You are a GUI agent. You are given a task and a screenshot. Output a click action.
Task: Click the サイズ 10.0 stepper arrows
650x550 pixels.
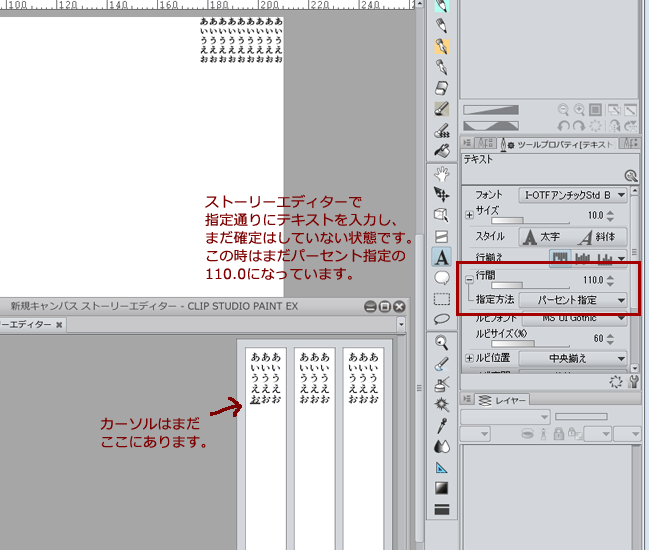[x=610, y=216]
